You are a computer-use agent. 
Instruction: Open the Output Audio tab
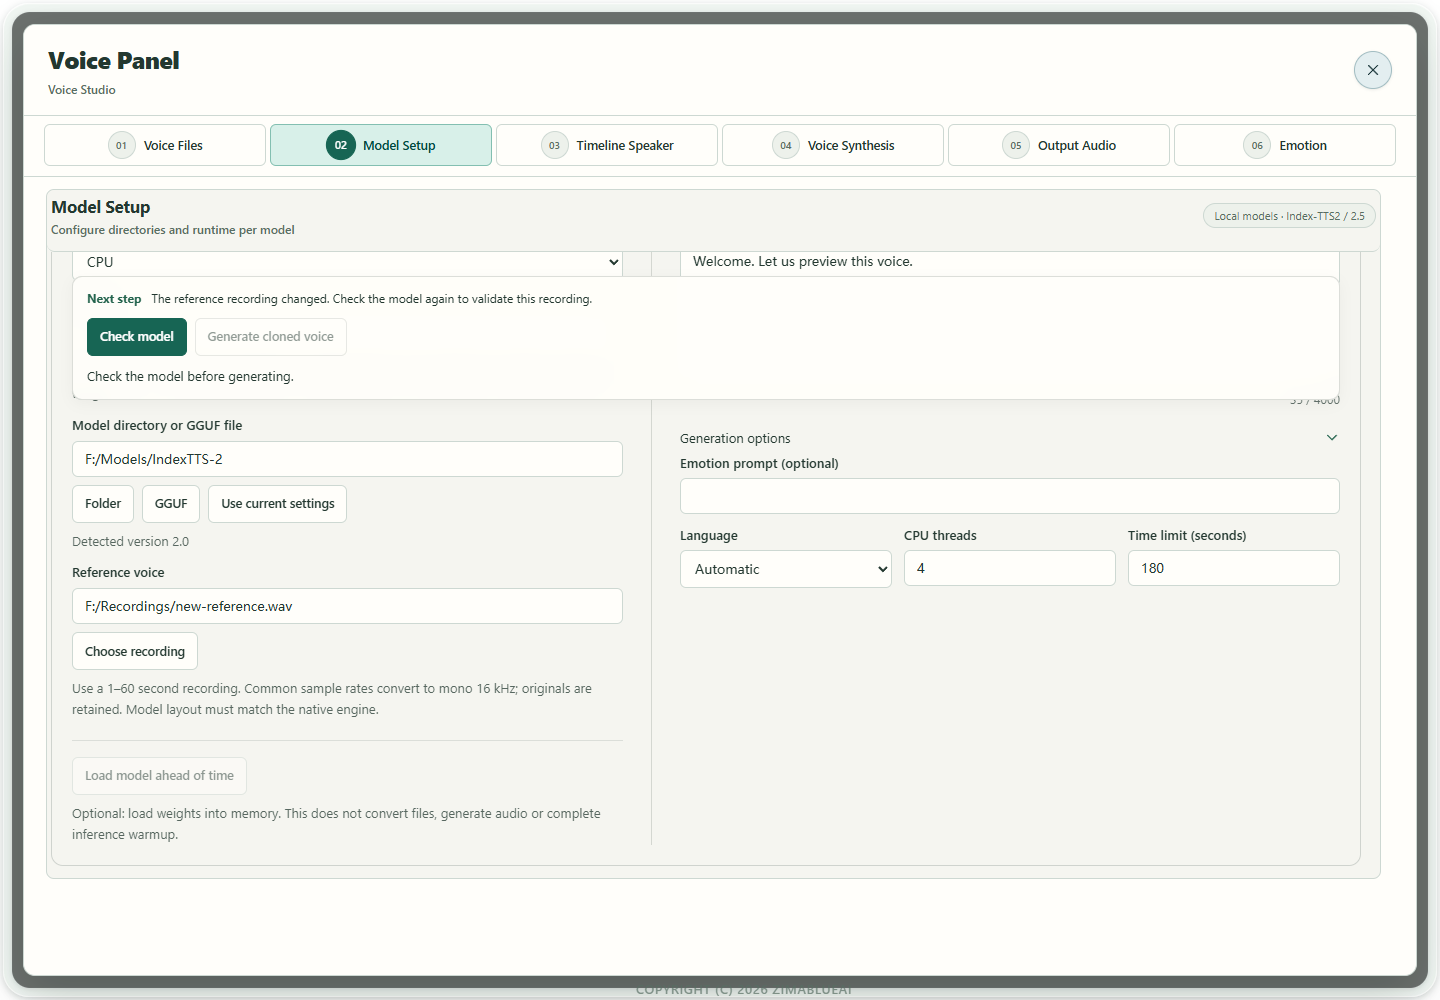click(1059, 145)
